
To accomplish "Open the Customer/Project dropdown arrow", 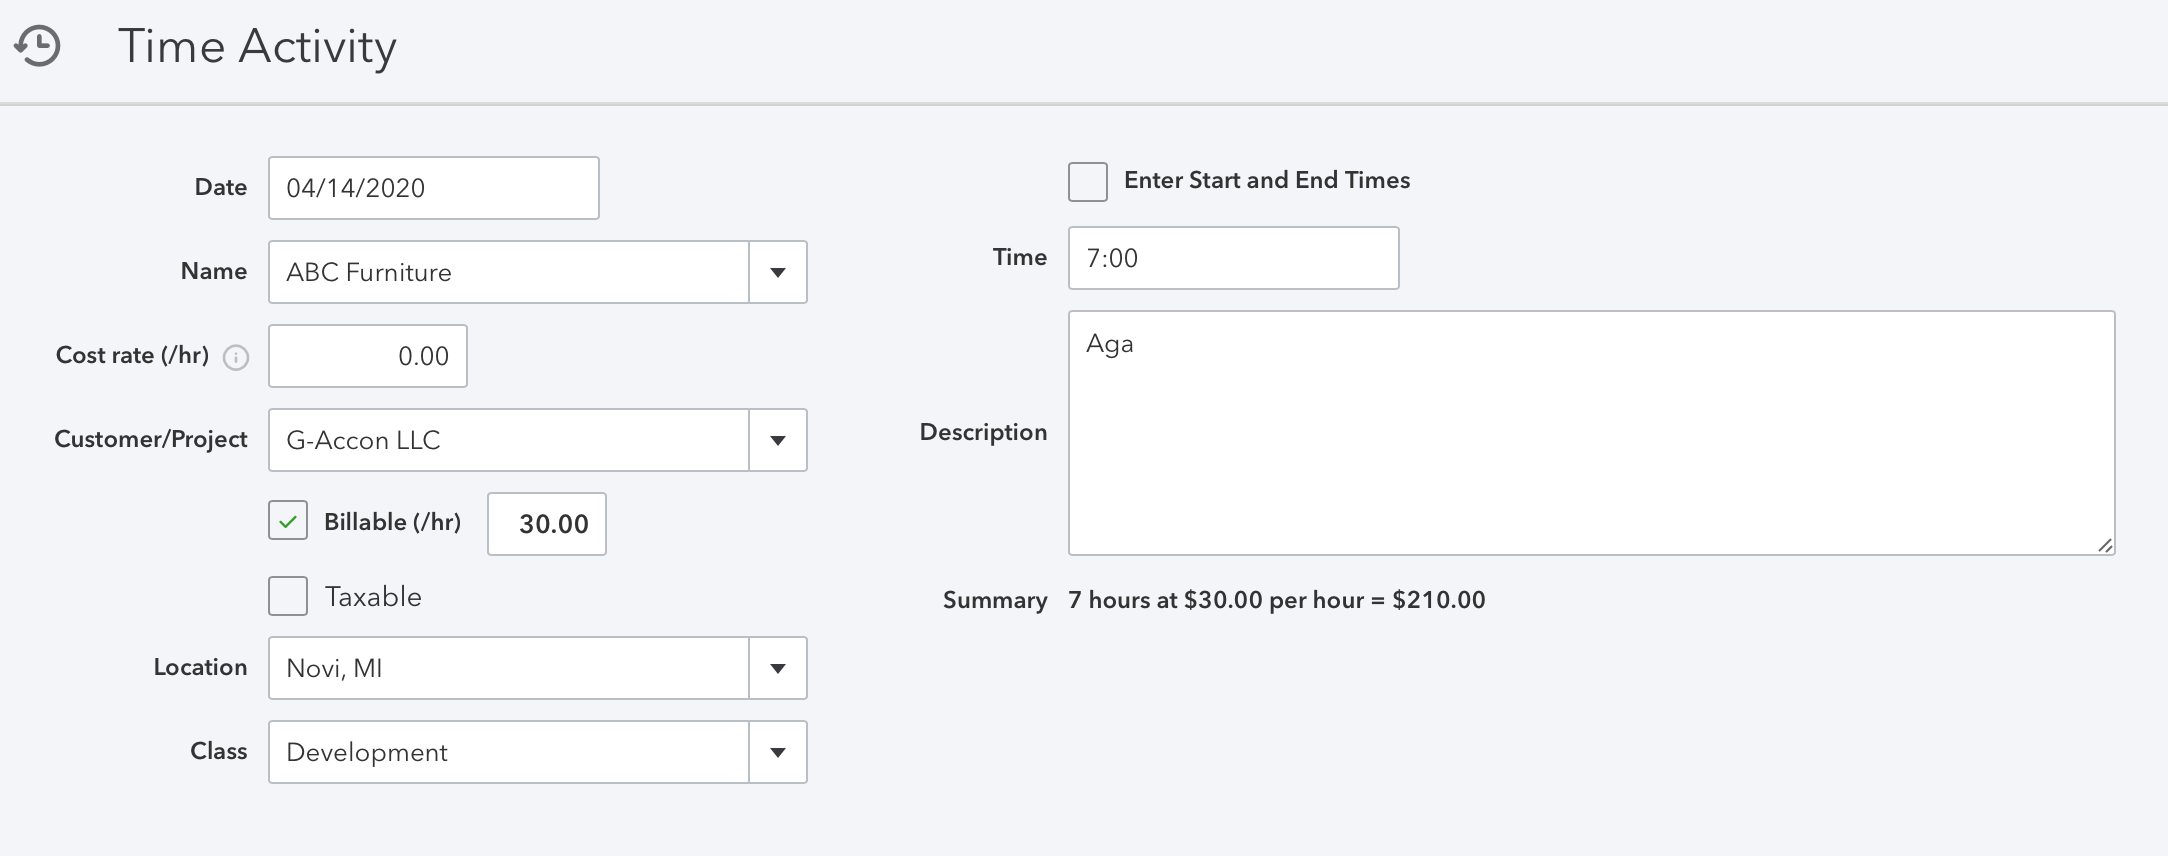I will click(x=778, y=440).
